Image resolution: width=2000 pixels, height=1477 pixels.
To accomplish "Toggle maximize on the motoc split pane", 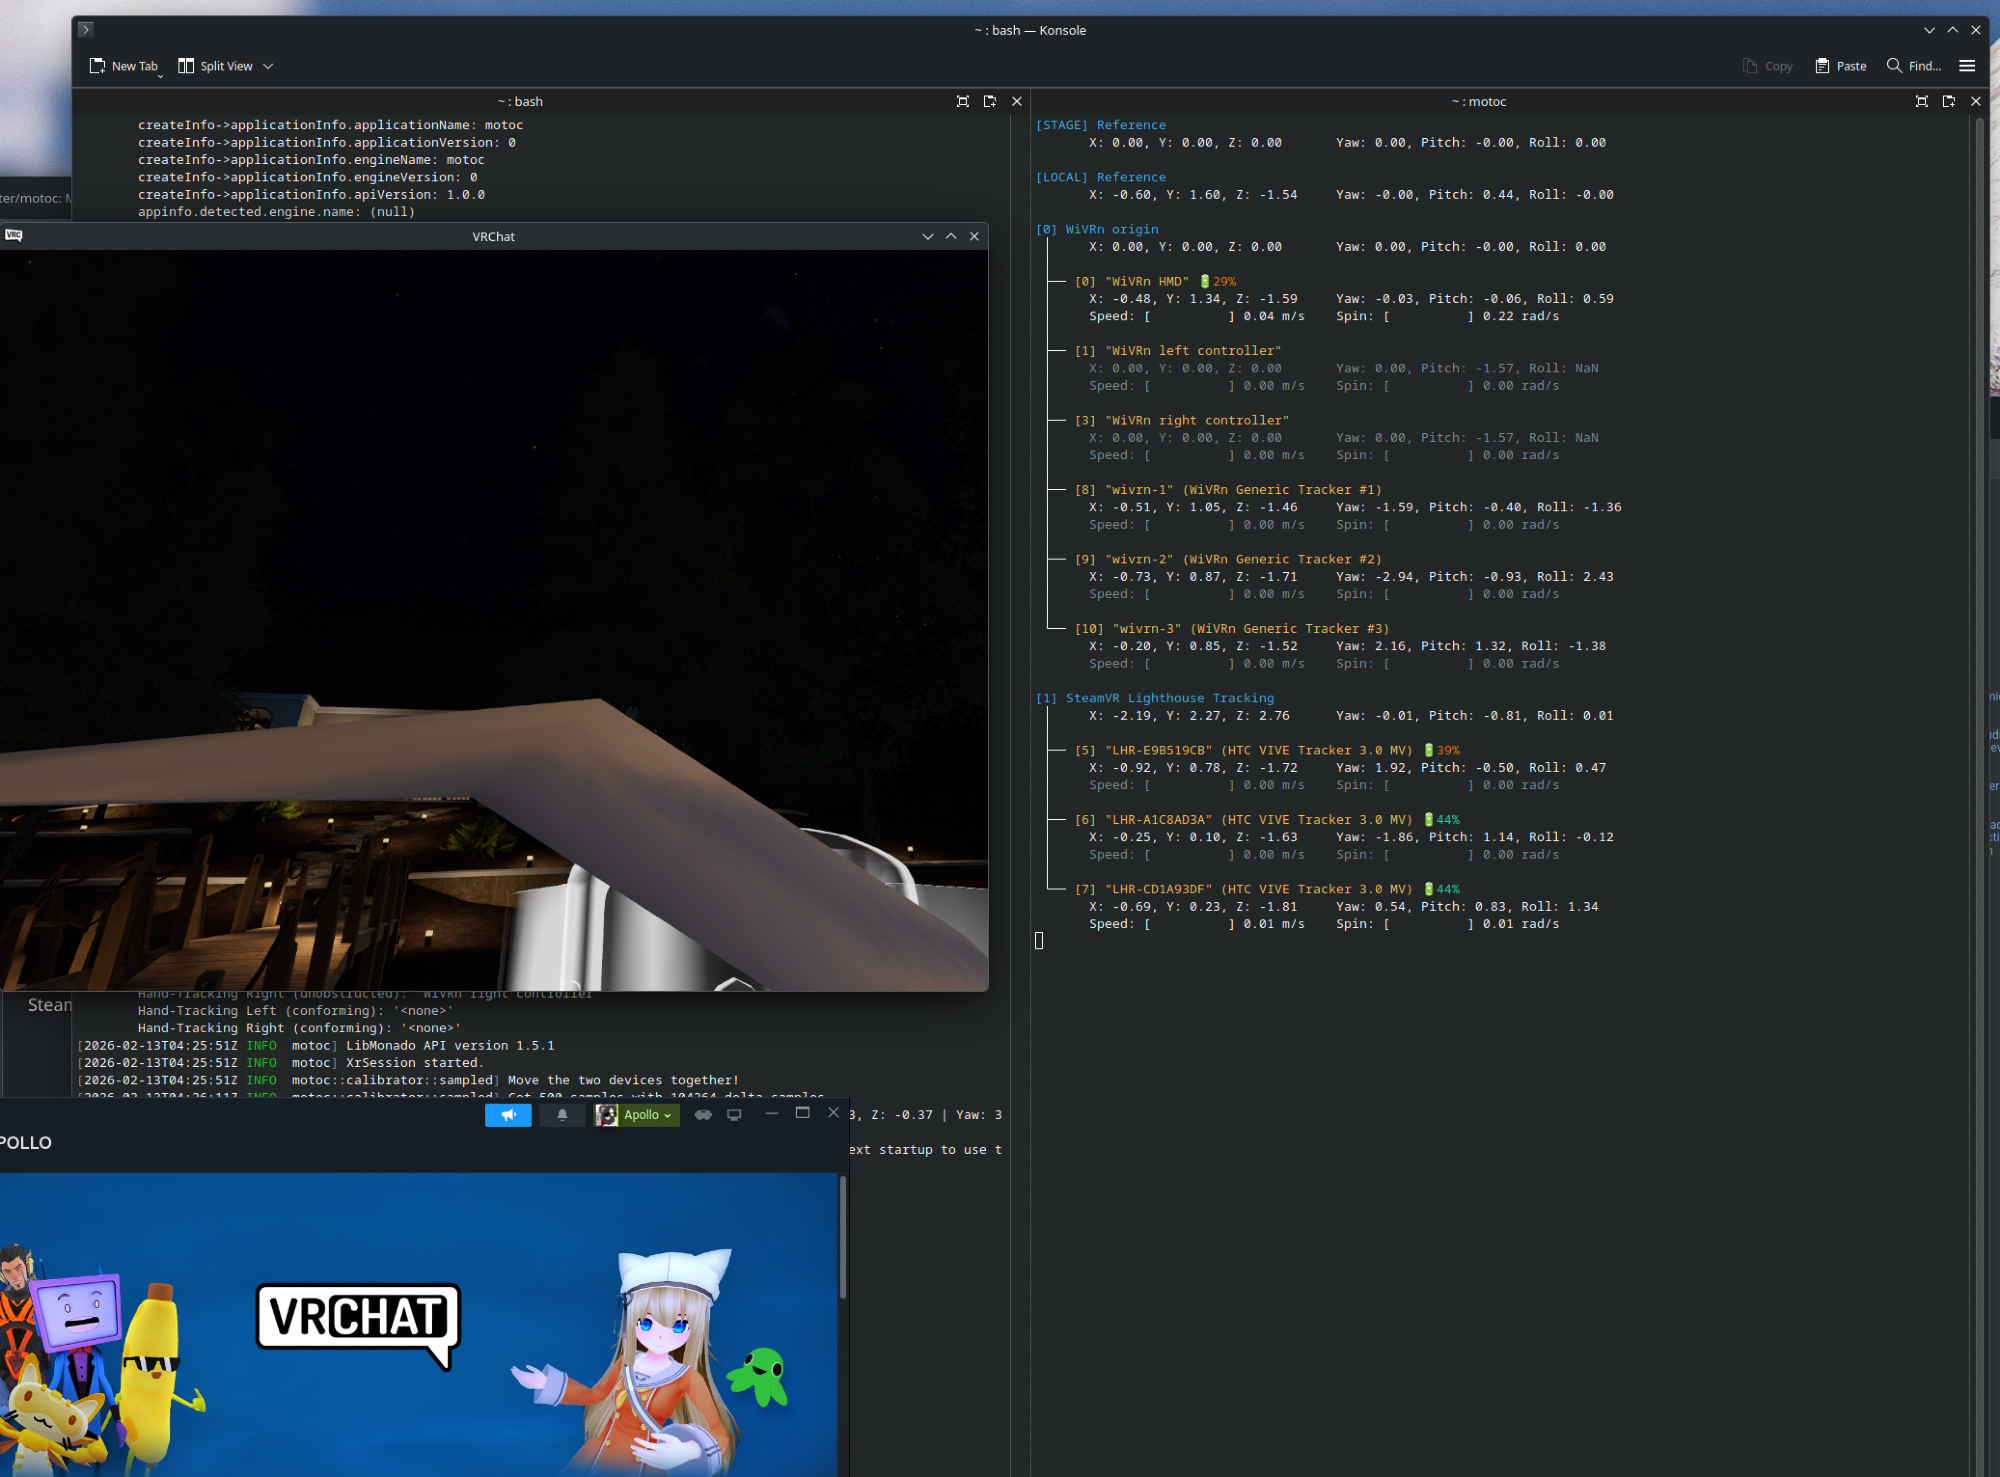I will tap(1922, 101).
